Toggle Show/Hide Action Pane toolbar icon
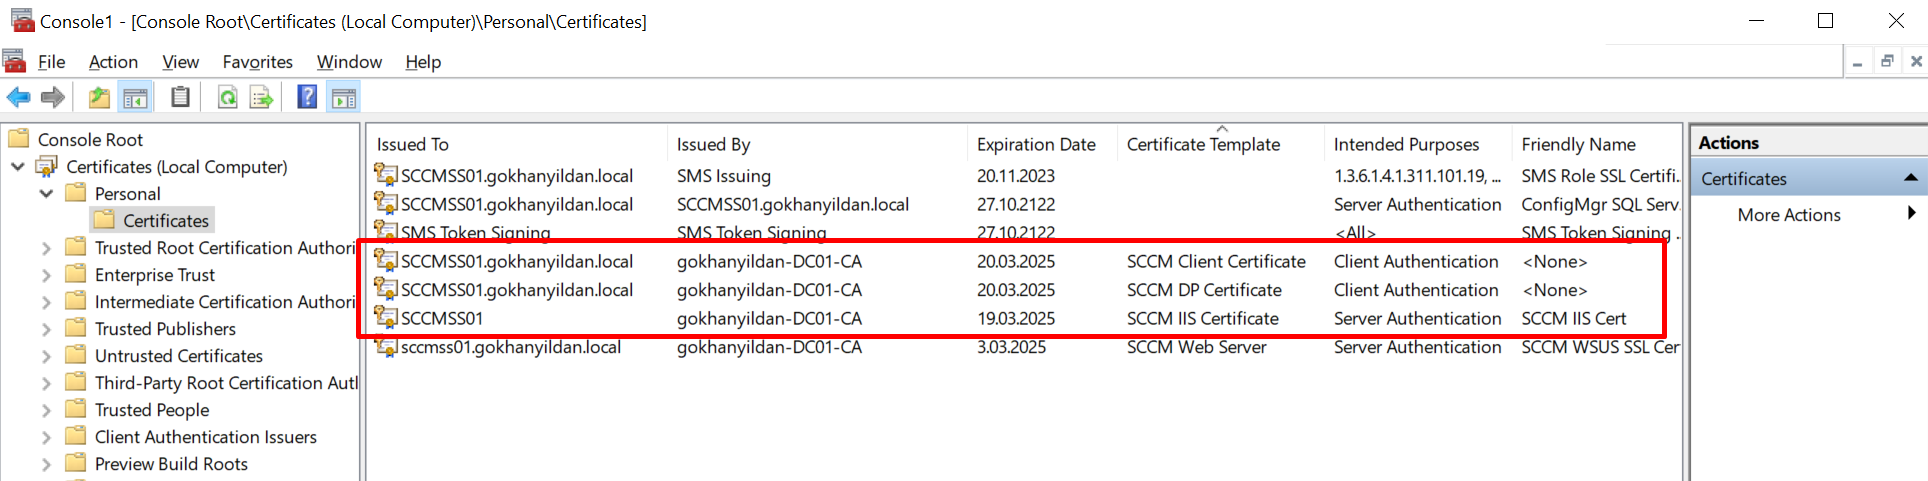The height and width of the screenshot is (481, 1928). click(343, 97)
